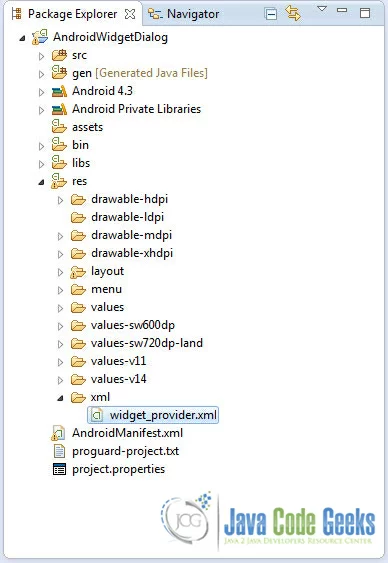Expand the src folder
Viewport: 388px width, 563px height.
click(x=42, y=56)
